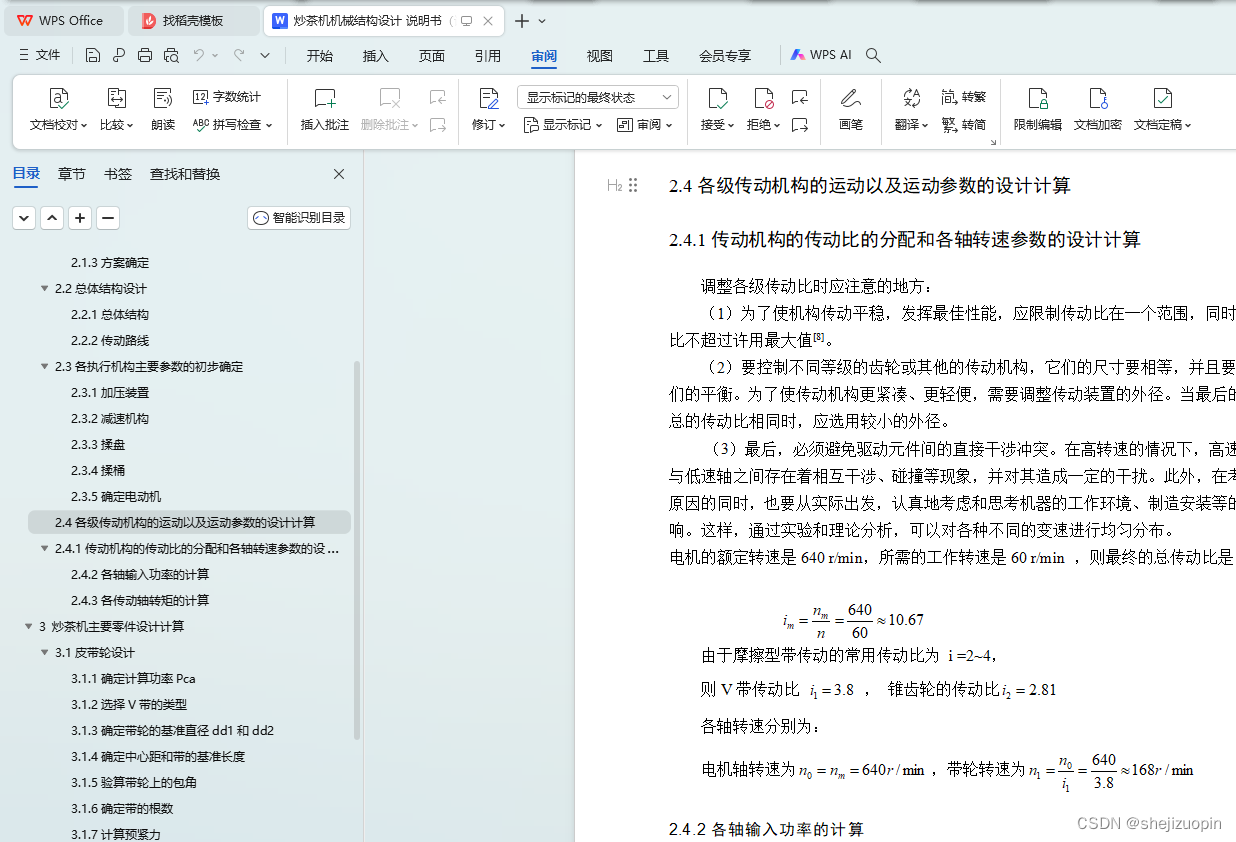1236x842 pixels.
Task: Click the minus button in outline pane
Action: tap(108, 218)
